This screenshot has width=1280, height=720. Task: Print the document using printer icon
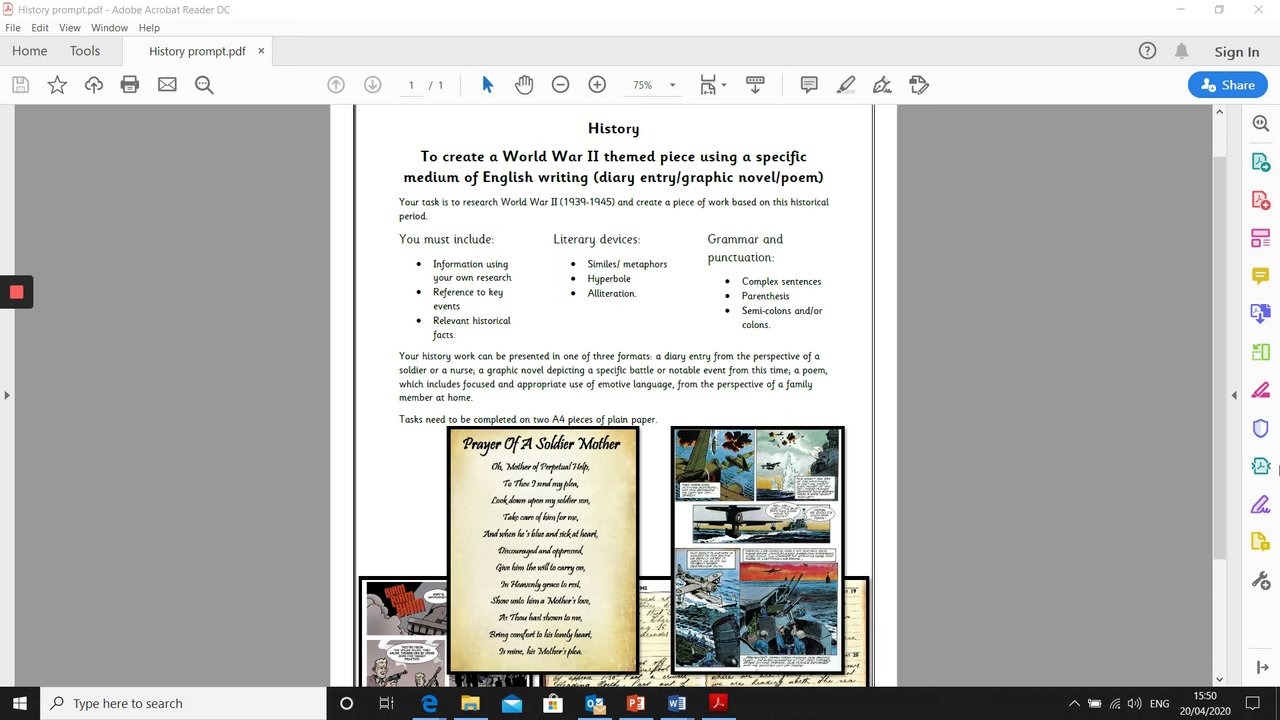pos(130,85)
